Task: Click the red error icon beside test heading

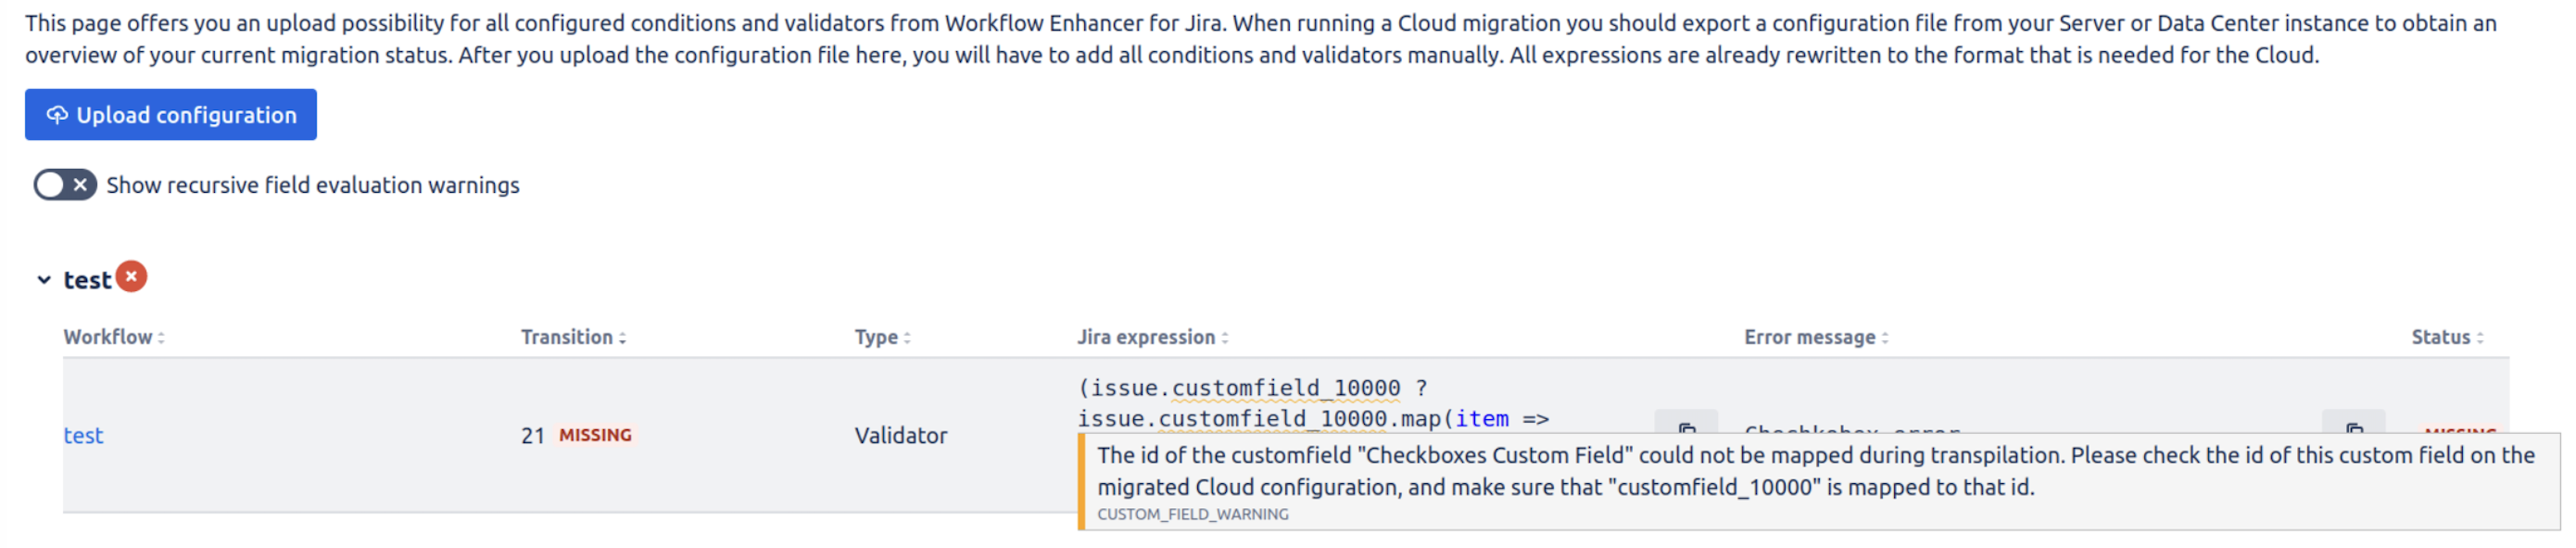Action: pyautogui.click(x=131, y=277)
